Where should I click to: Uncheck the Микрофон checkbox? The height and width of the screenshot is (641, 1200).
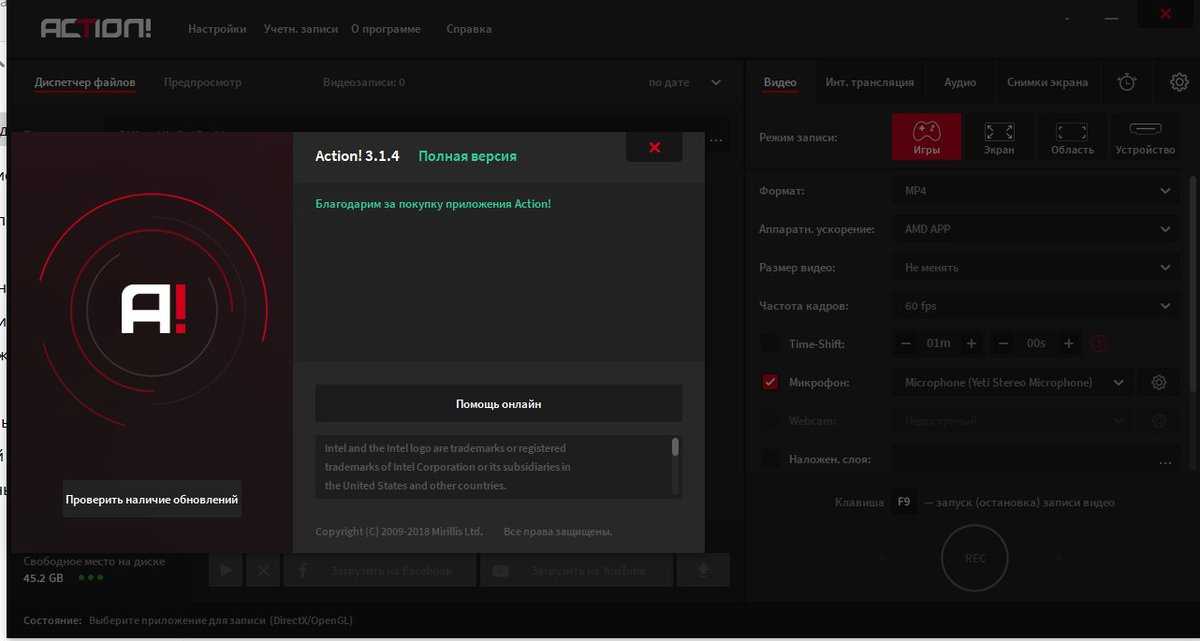click(x=770, y=382)
